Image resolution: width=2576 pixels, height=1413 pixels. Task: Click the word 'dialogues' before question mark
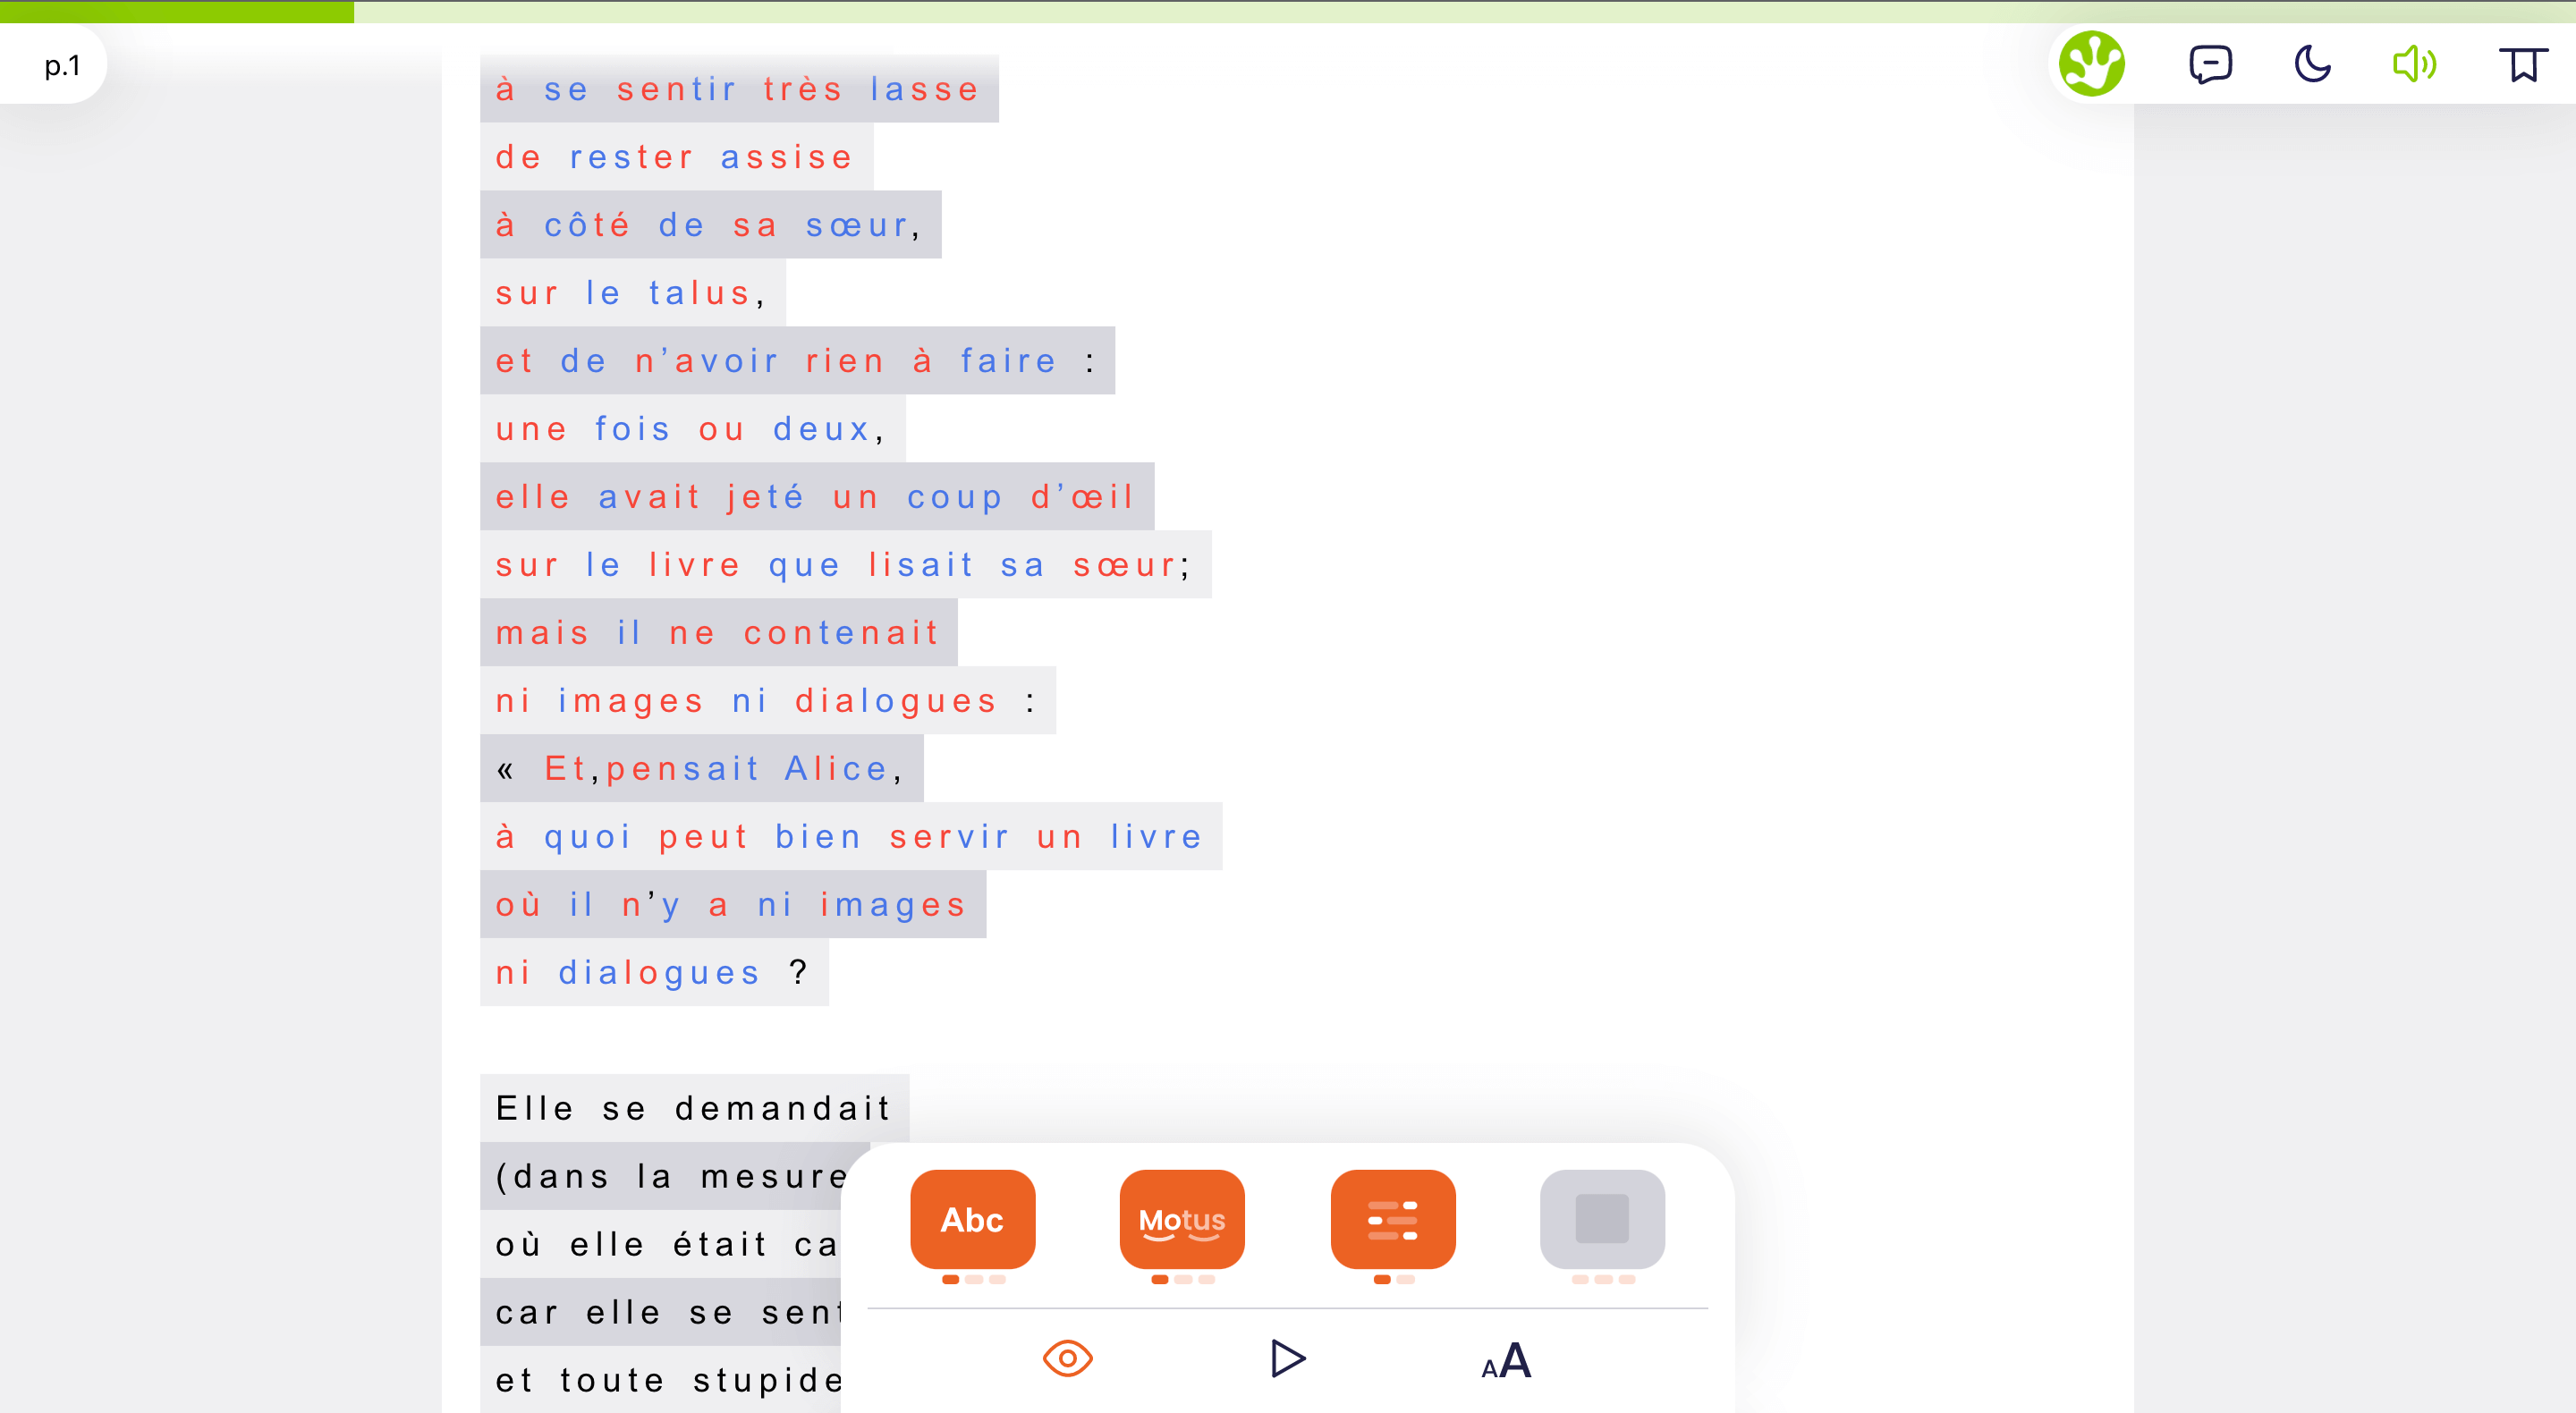(x=659, y=972)
